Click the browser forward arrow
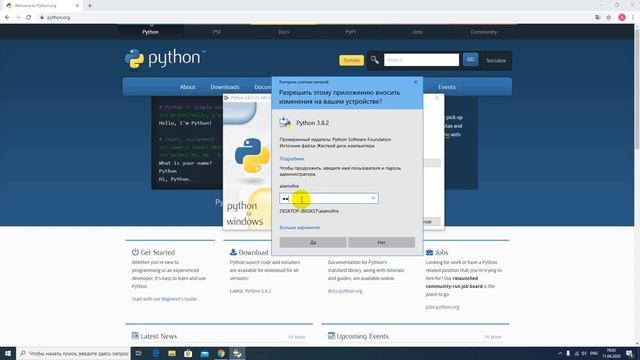640x360 pixels. [18, 18]
